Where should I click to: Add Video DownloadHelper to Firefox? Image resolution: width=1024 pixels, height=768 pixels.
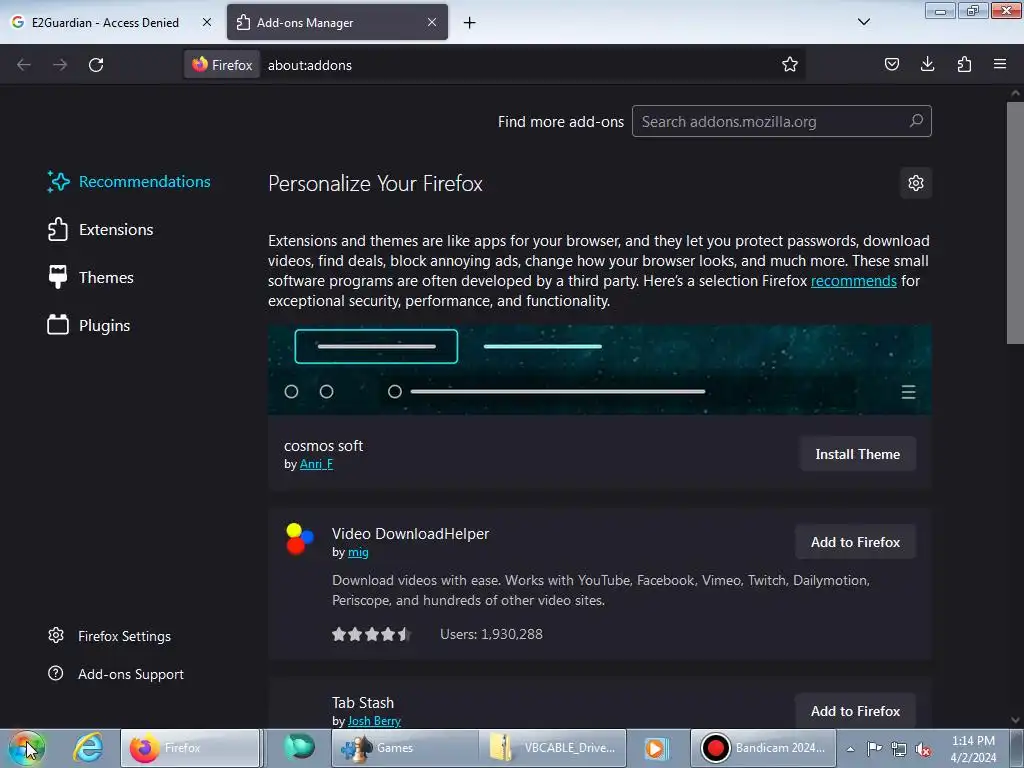coord(856,542)
